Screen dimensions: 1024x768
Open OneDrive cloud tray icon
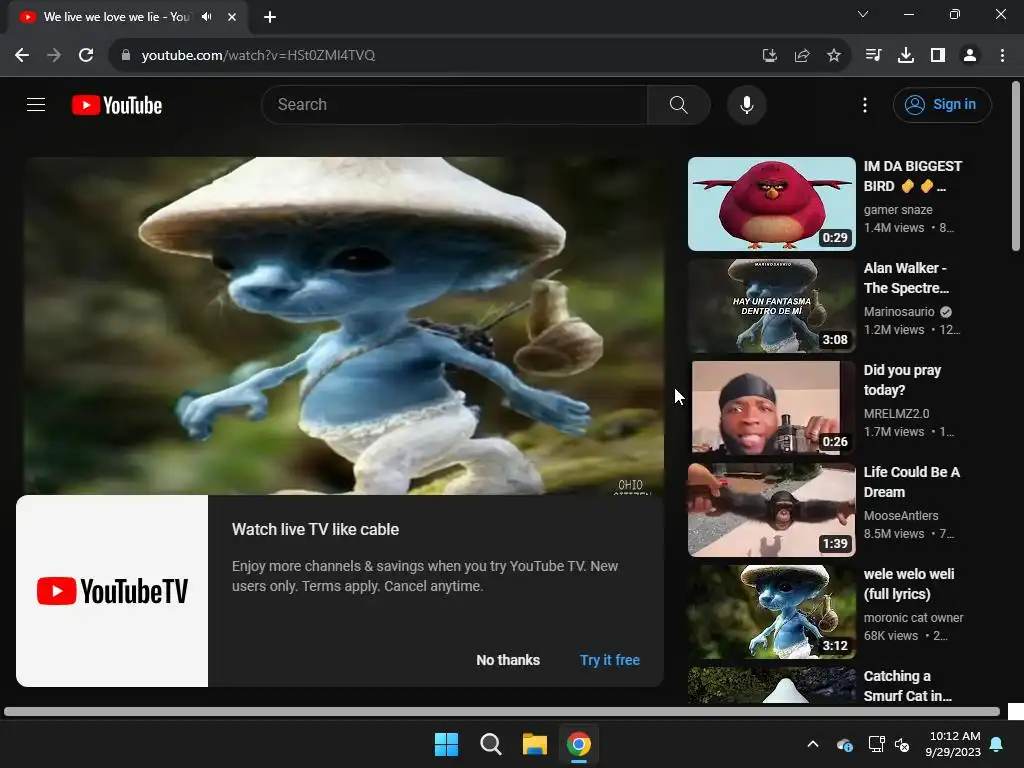tap(844, 744)
